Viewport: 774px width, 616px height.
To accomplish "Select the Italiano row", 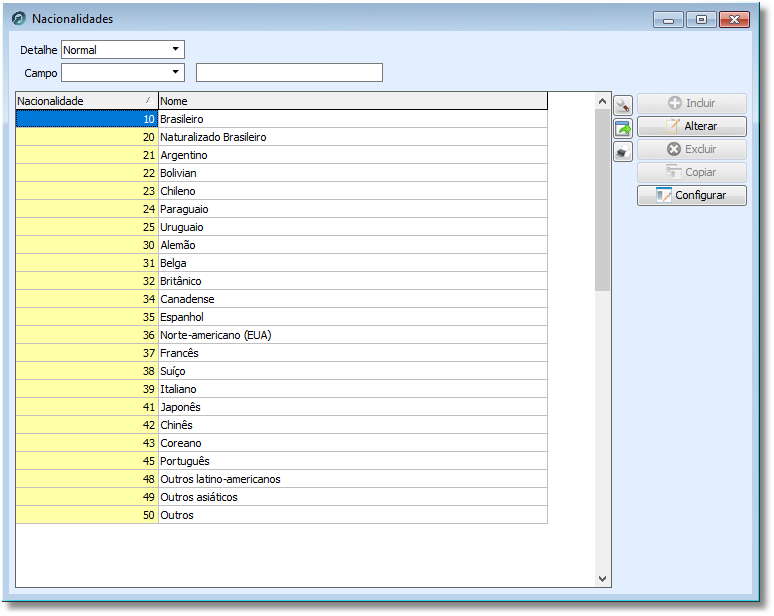I will (x=281, y=389).
